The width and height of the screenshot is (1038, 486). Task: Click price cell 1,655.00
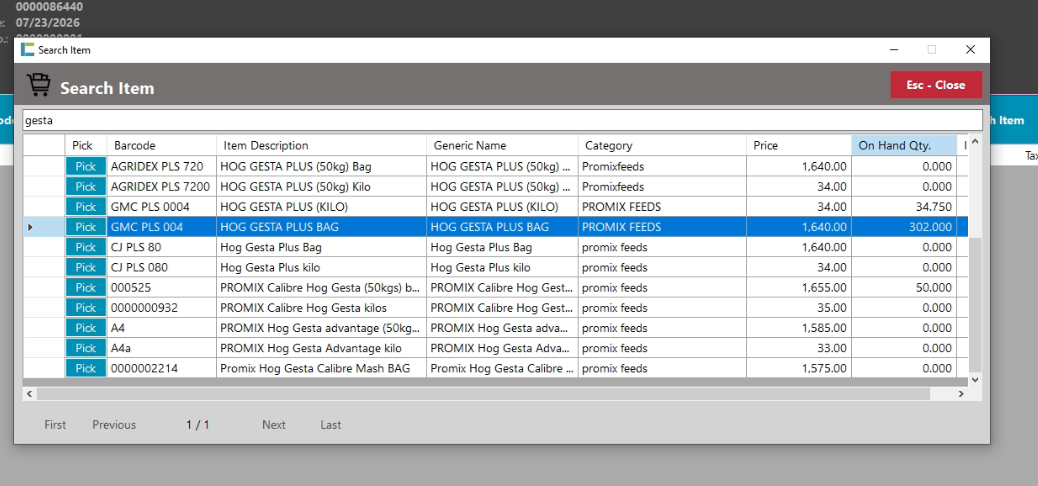pyautogui.click(x=799, y=288)
